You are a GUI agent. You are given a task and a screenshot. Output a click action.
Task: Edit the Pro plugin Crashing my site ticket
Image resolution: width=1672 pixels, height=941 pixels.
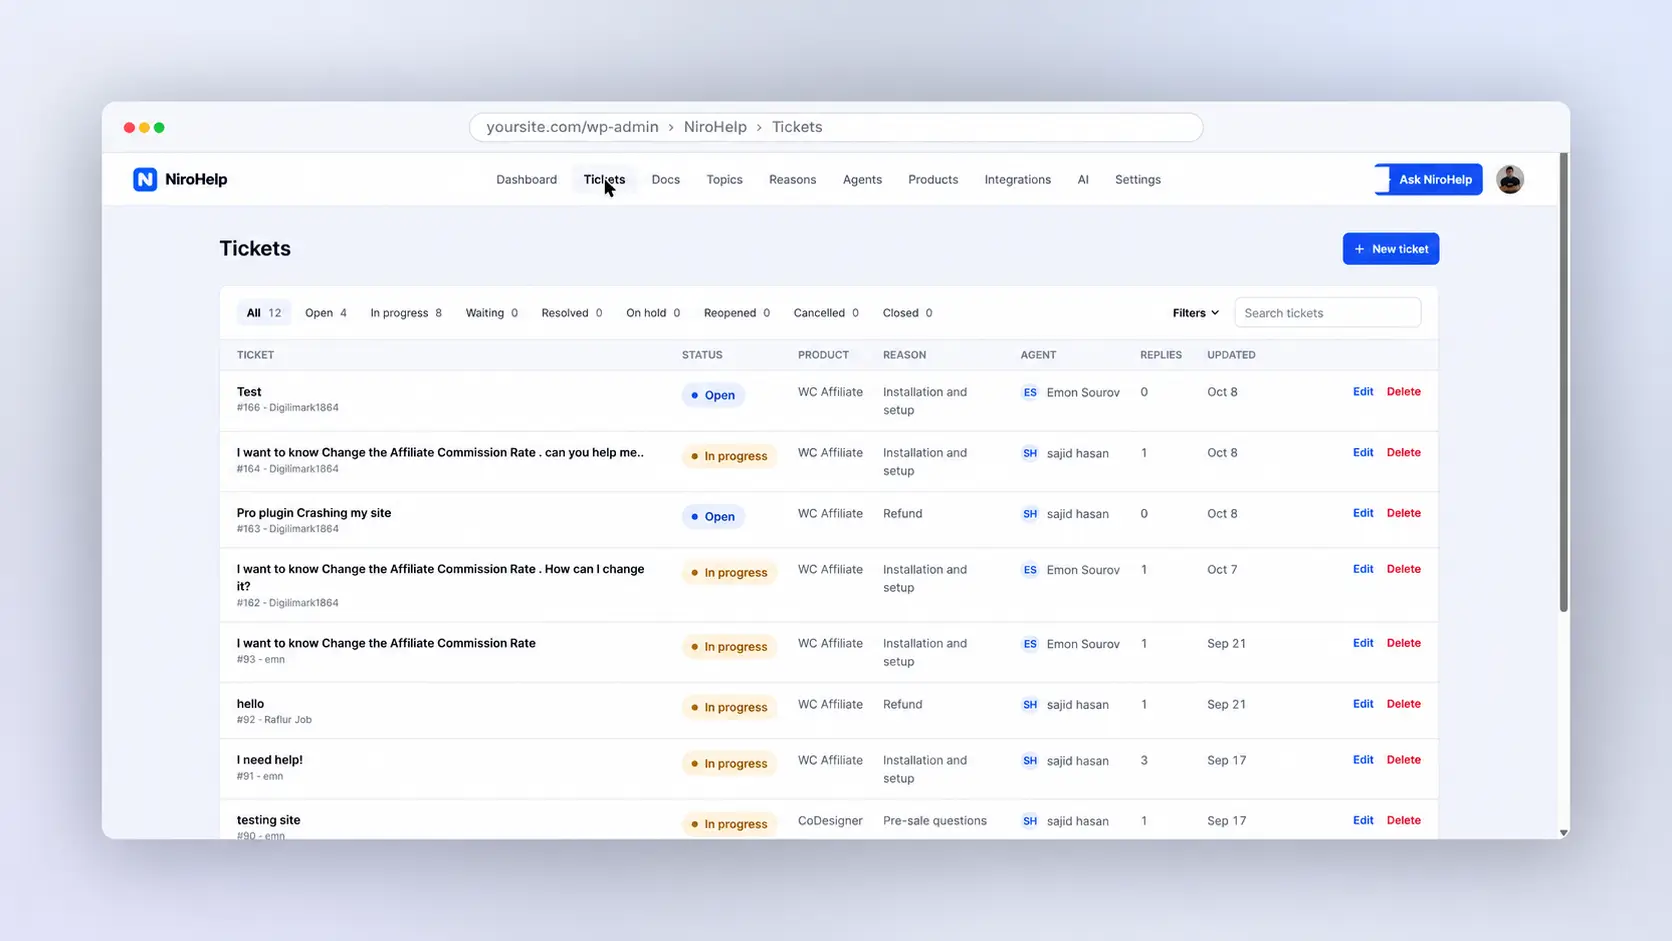pyautogui.click(x=1363, y=513)
